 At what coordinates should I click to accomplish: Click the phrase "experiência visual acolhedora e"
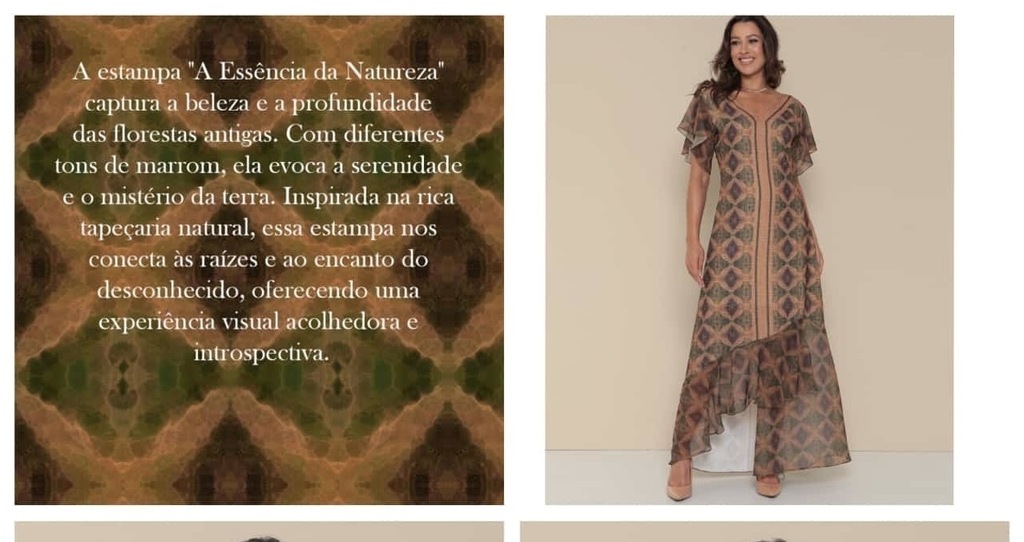pos(258,322)
